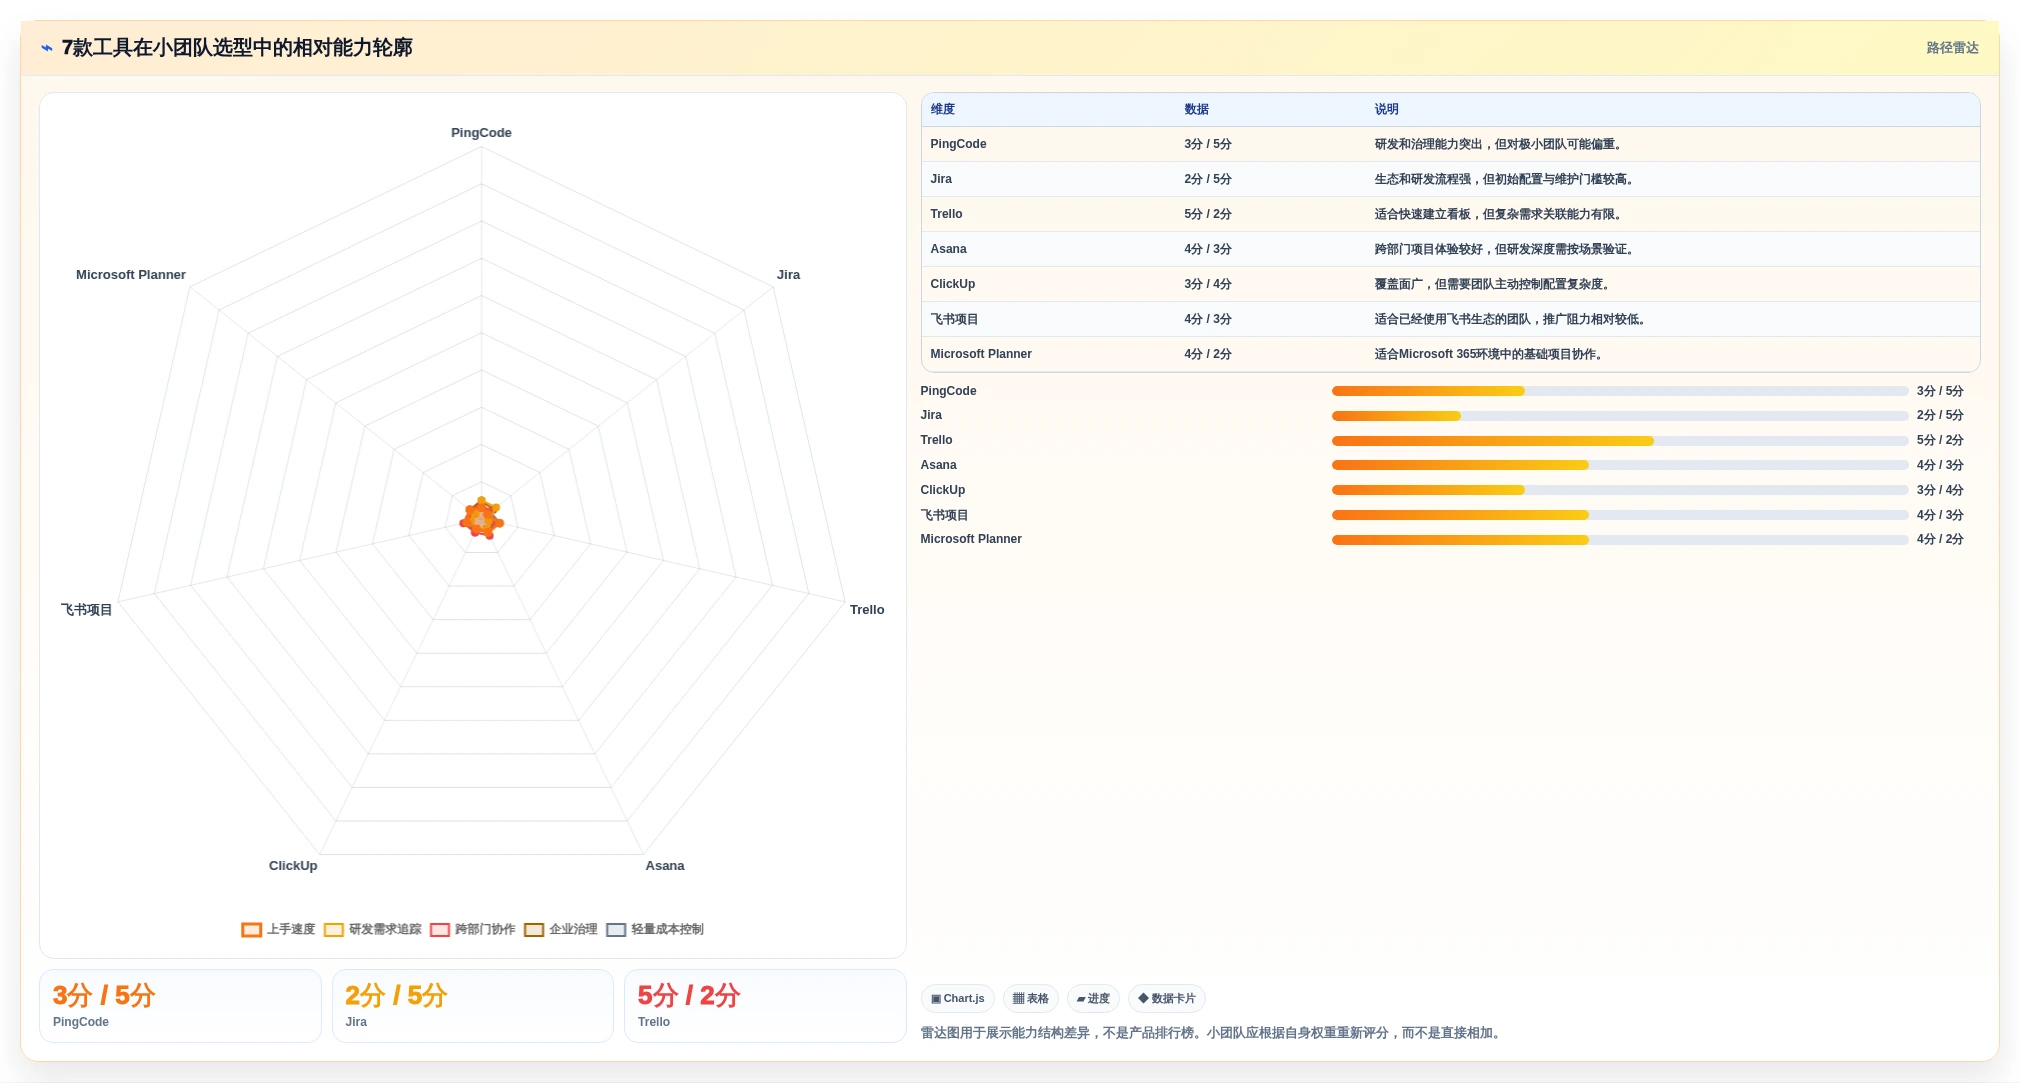
Task: Toggle the 研发需求追踪 legend item
Action: tap(372, 929)
